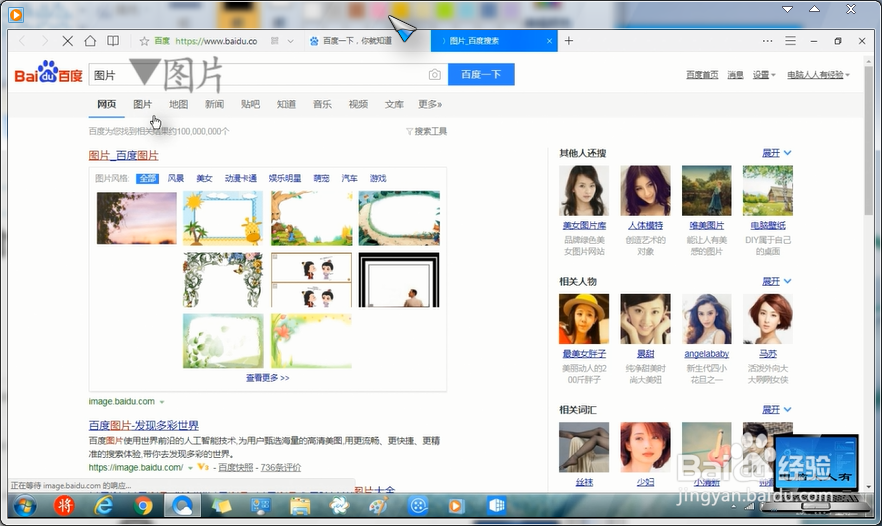Open the Windows Start menu
The height and width of the screenshot is (526, 882).
25,506
